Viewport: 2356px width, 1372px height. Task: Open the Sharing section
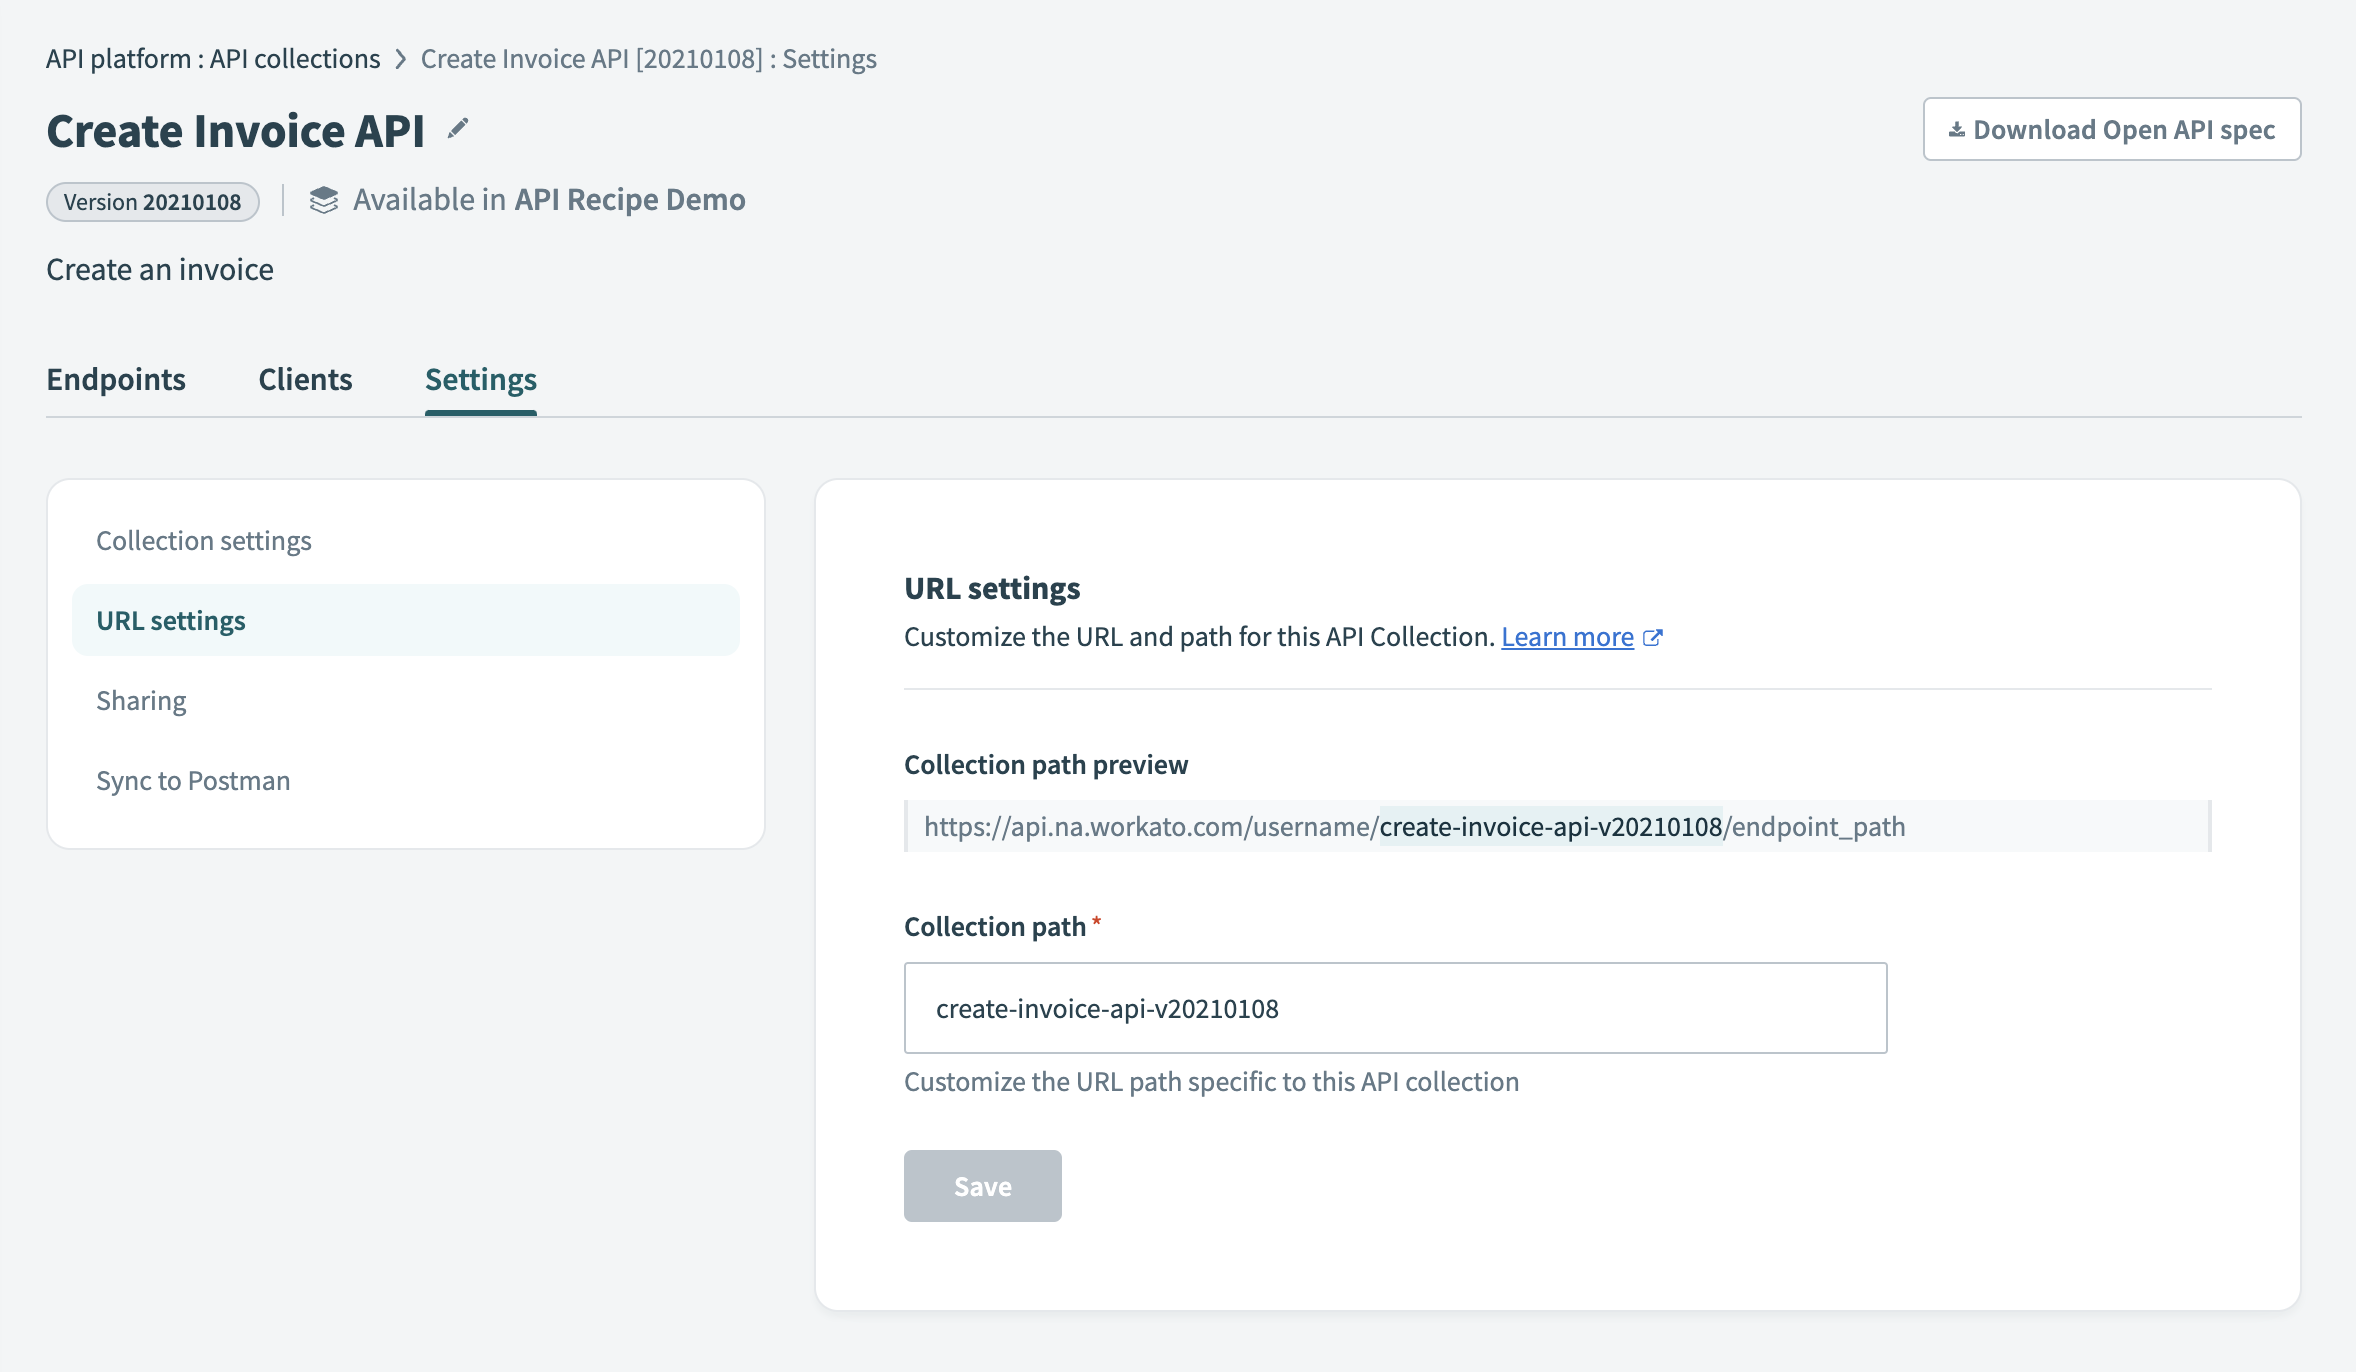tap(140, 700)
